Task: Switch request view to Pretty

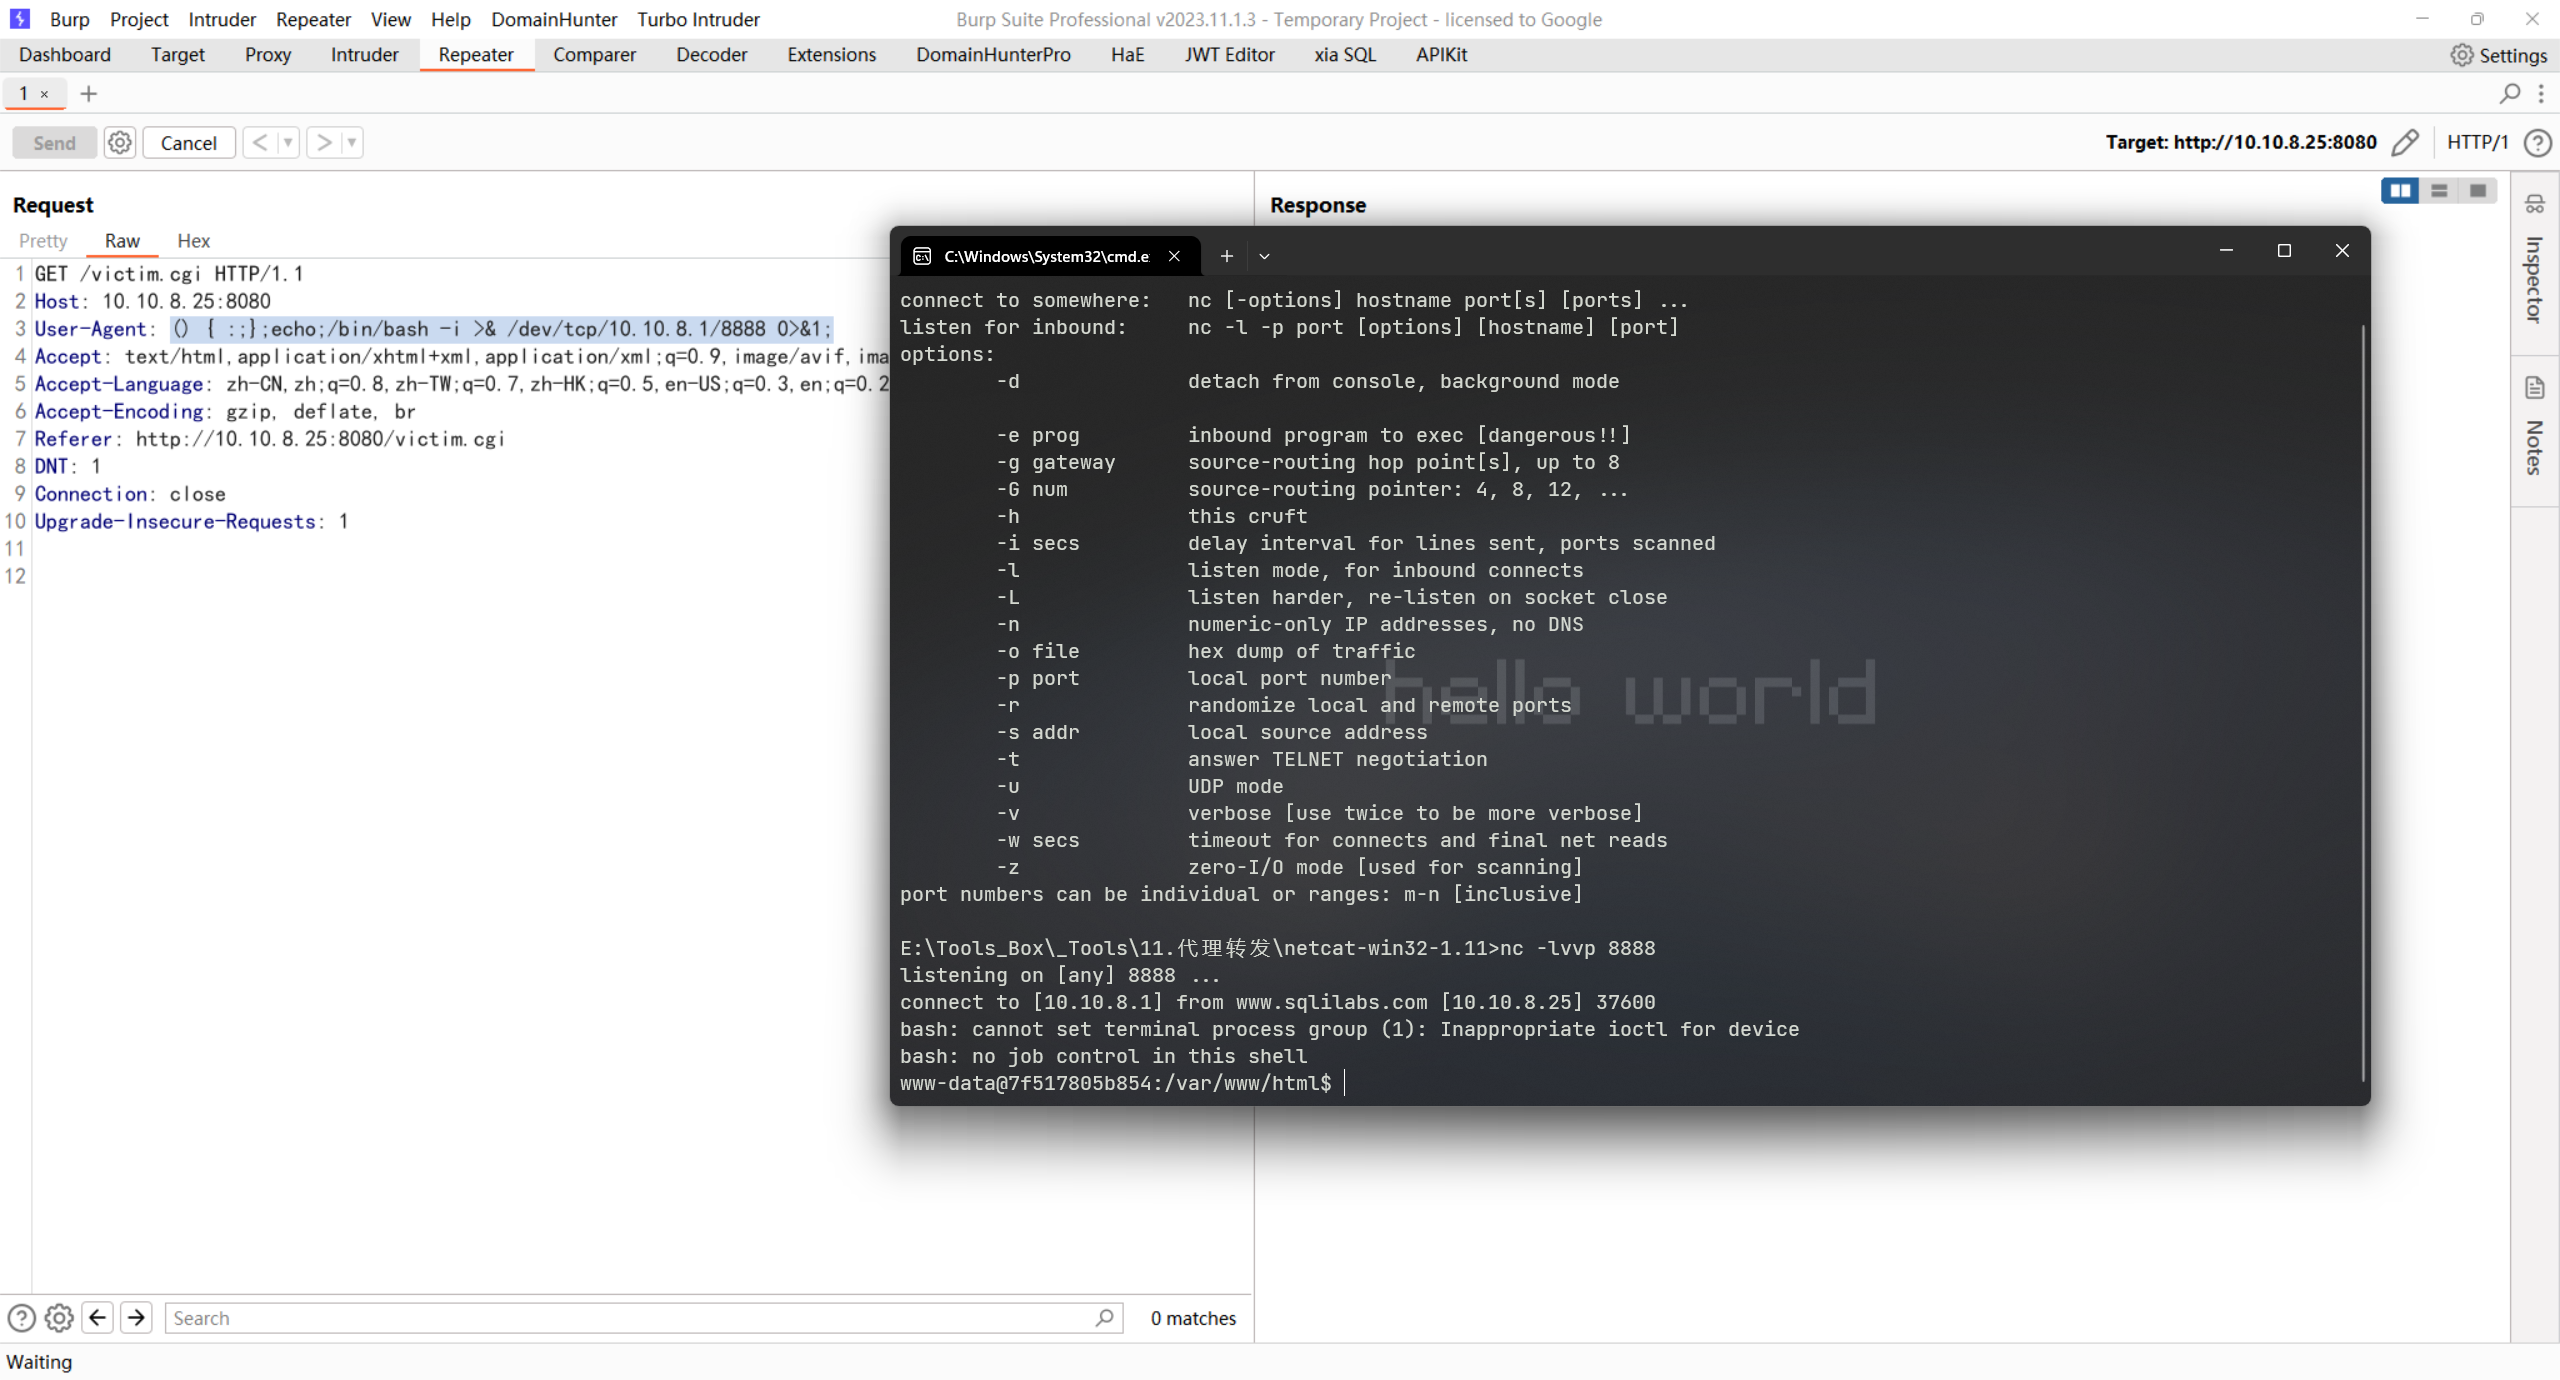Action: pyautogui.click(x=43, y=241)
